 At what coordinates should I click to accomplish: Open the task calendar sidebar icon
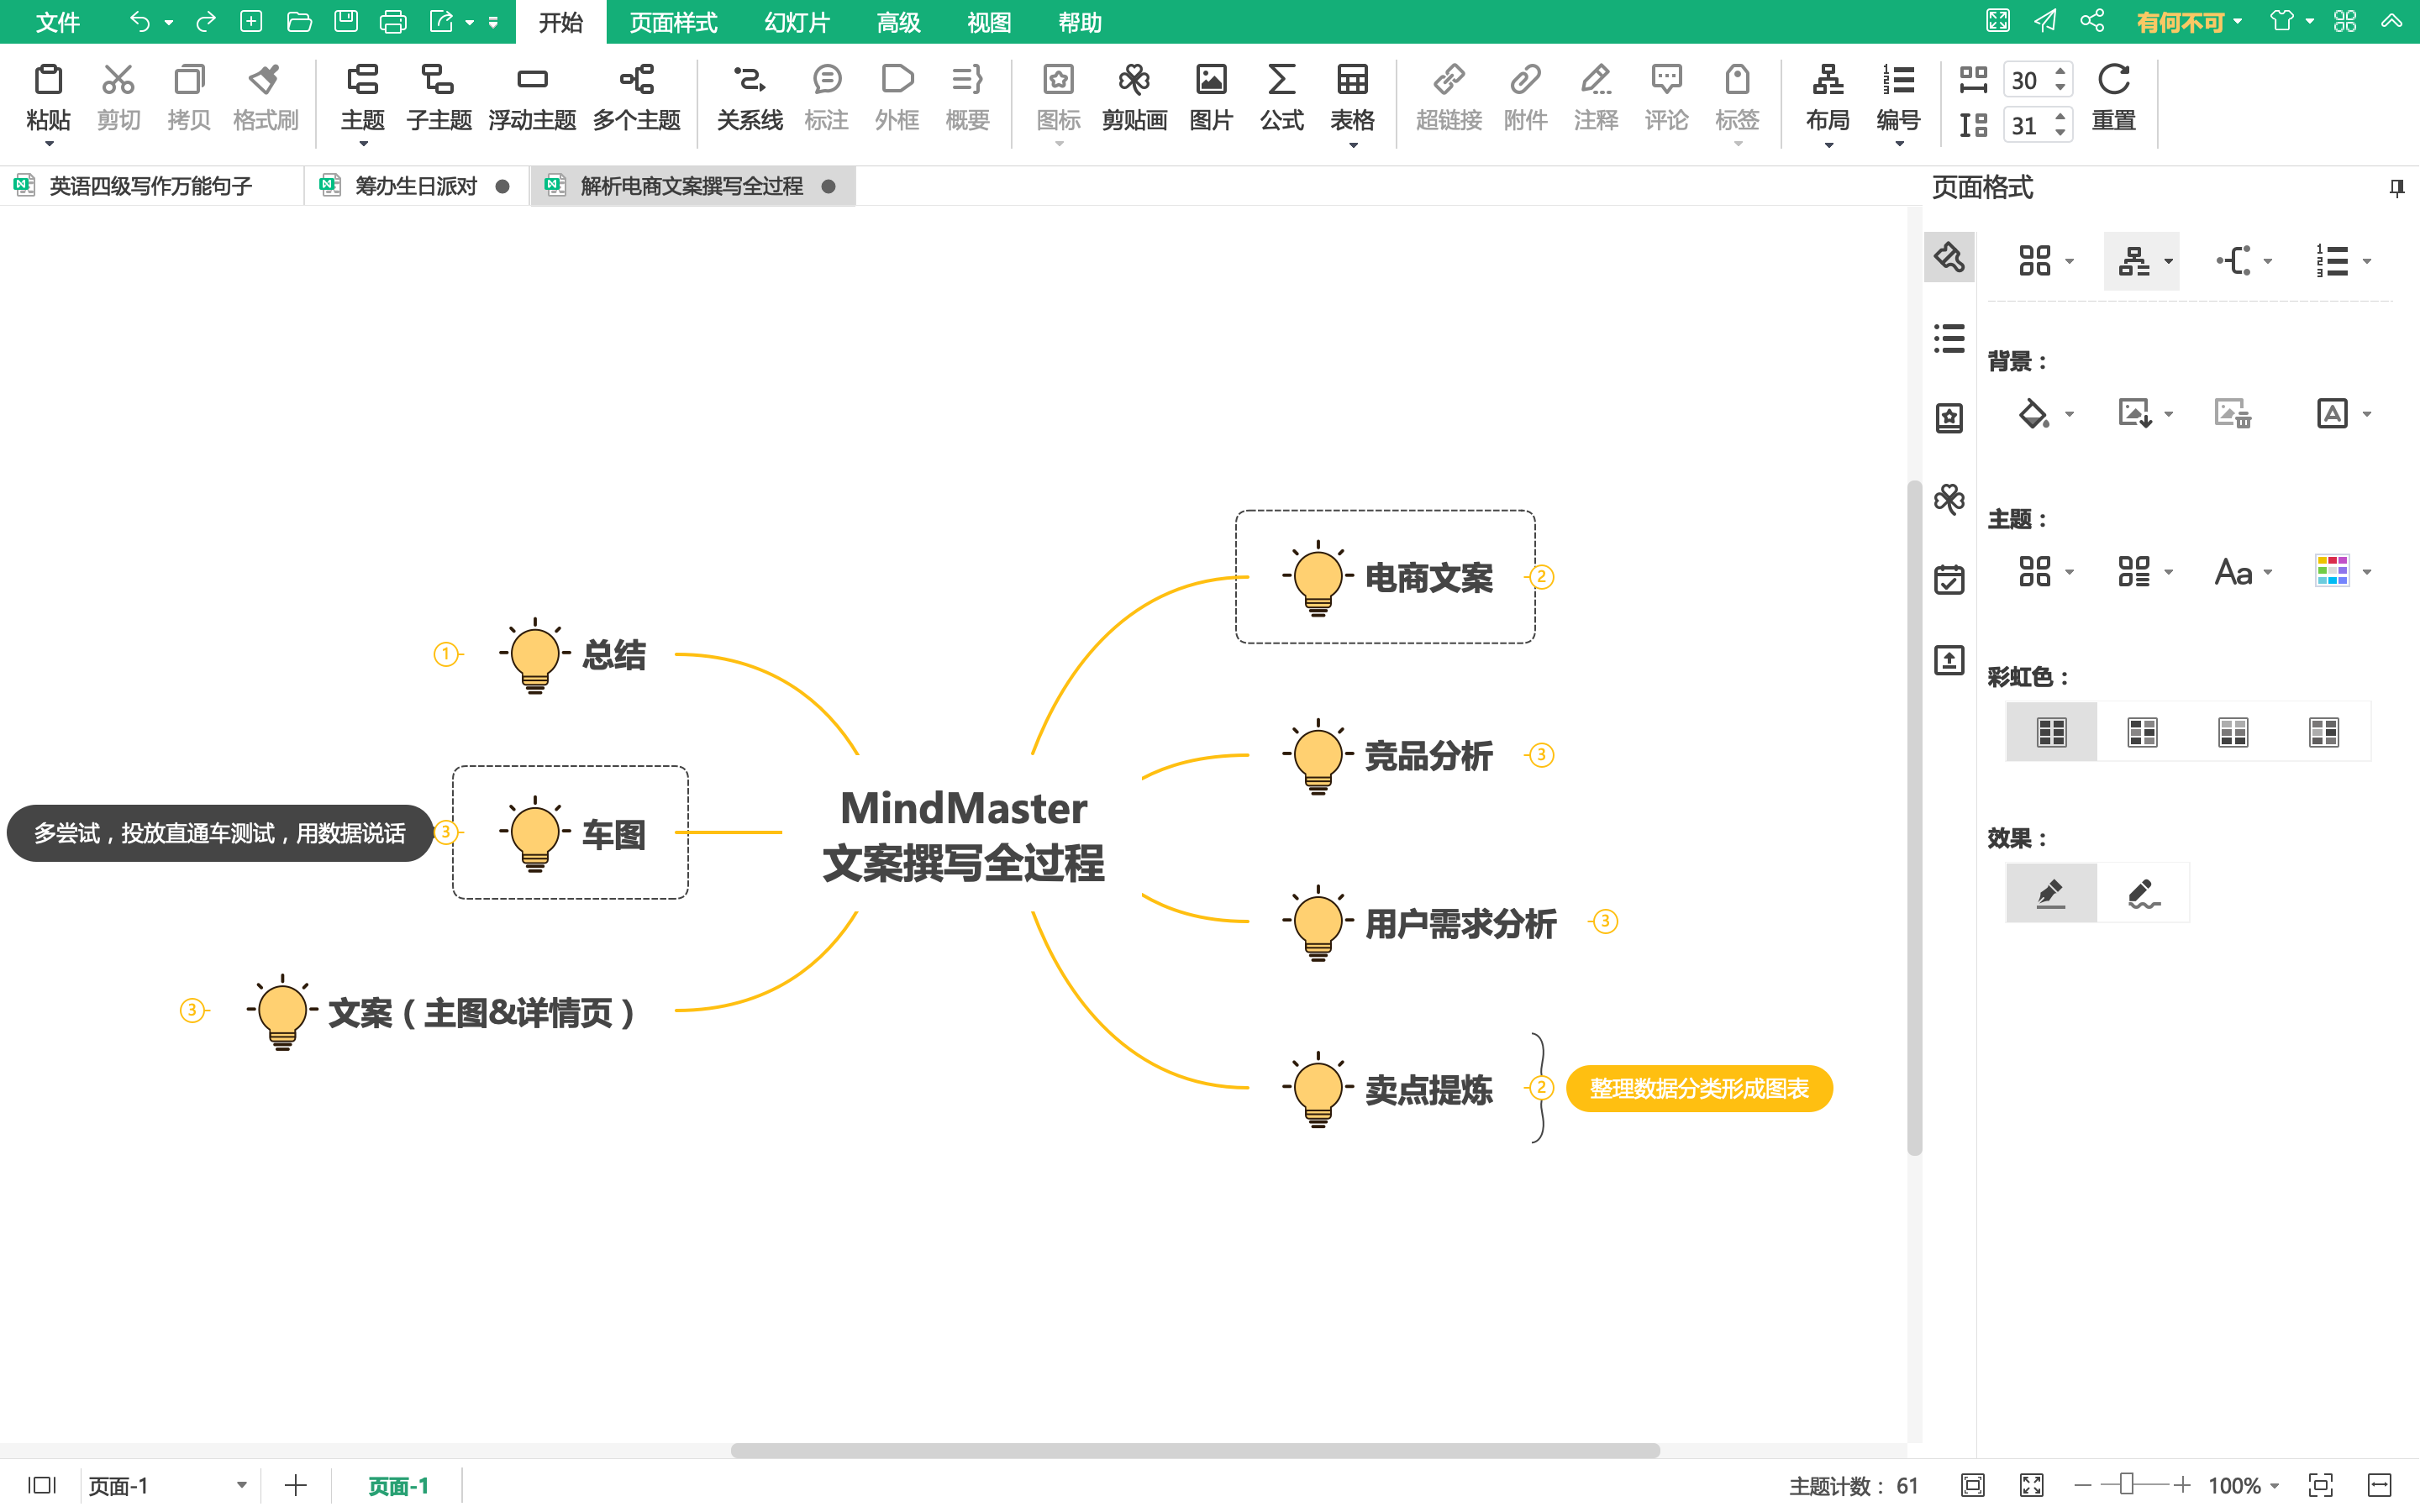pos(1949,579)
